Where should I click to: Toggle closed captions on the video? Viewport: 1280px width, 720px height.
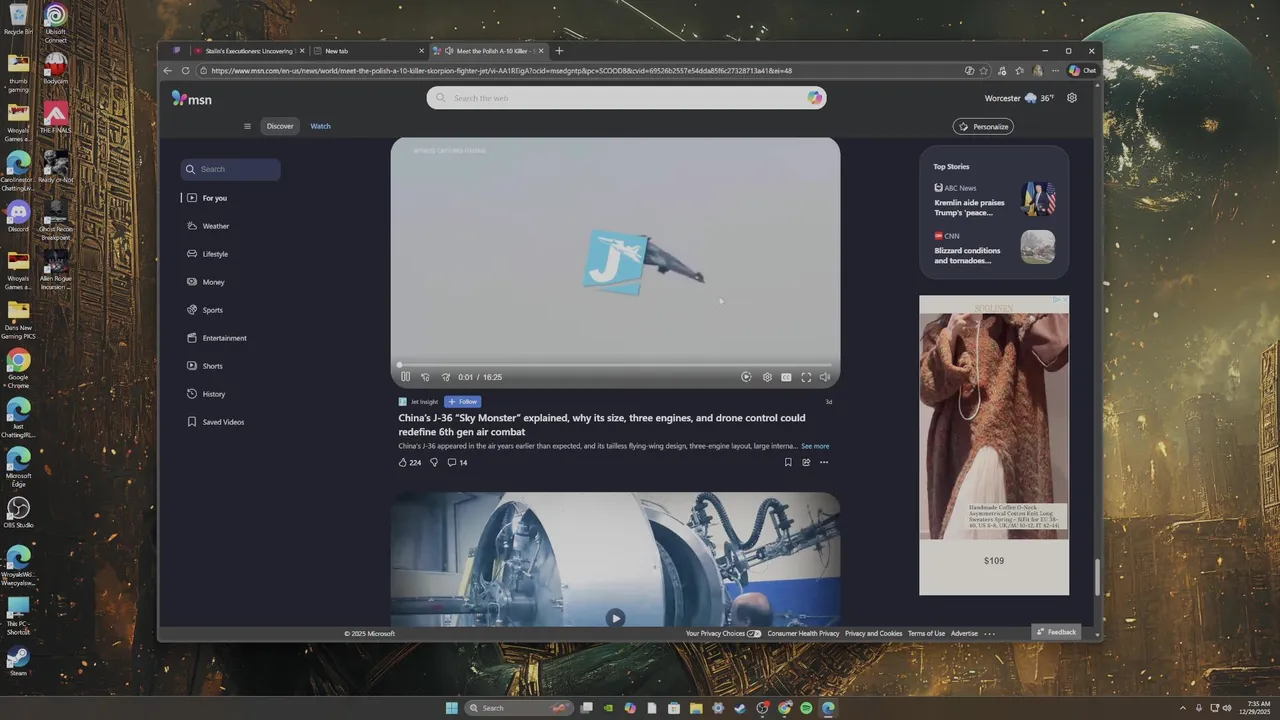[786, 377]
